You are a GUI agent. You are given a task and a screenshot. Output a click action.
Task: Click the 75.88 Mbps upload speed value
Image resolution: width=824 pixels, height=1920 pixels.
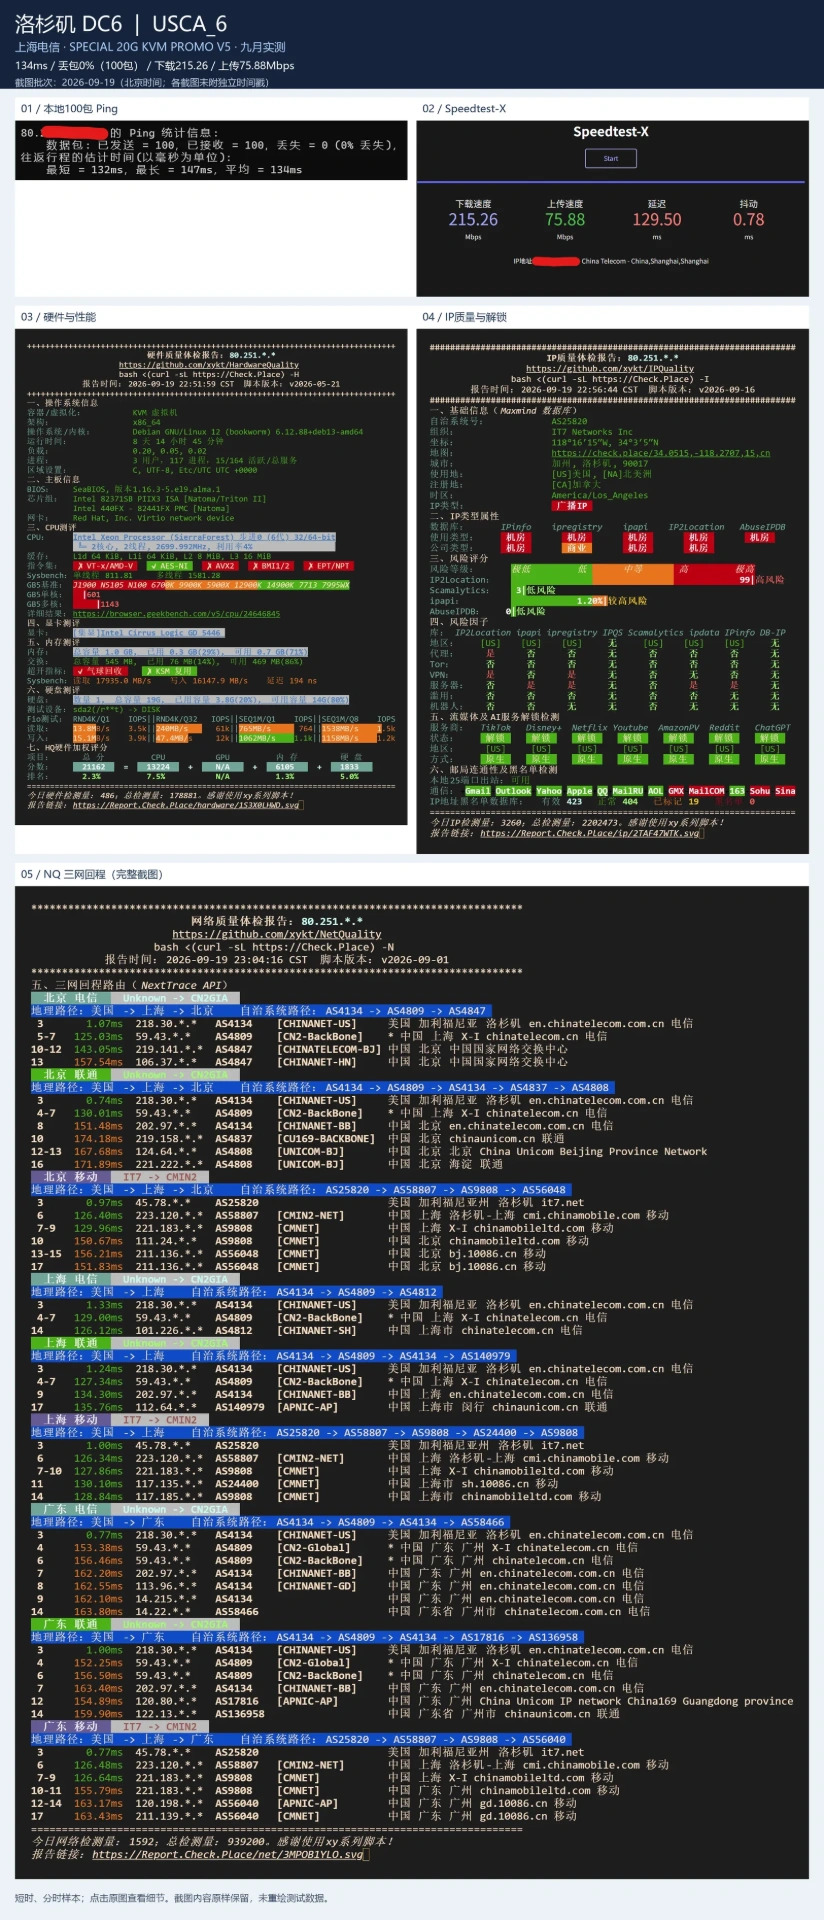[565, 220]
